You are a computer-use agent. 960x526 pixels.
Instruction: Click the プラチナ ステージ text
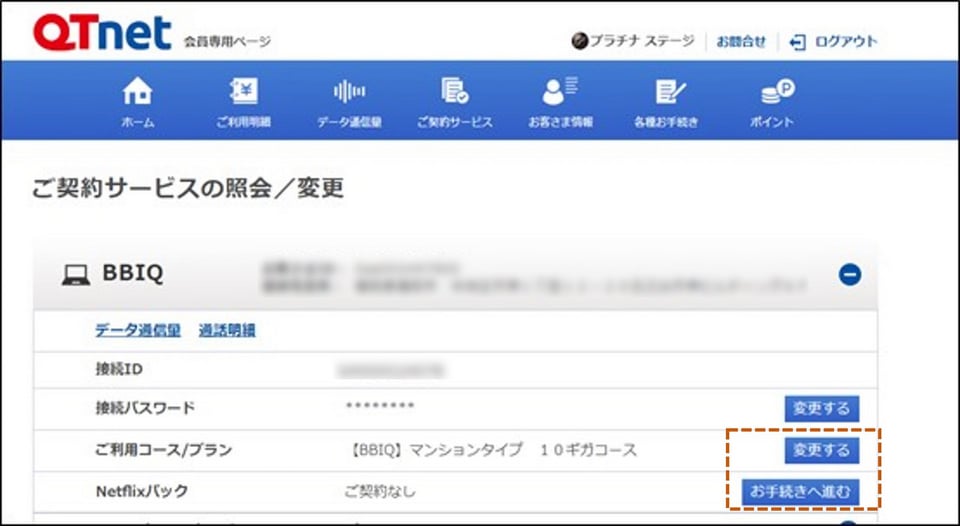click(x=642, y=41)
